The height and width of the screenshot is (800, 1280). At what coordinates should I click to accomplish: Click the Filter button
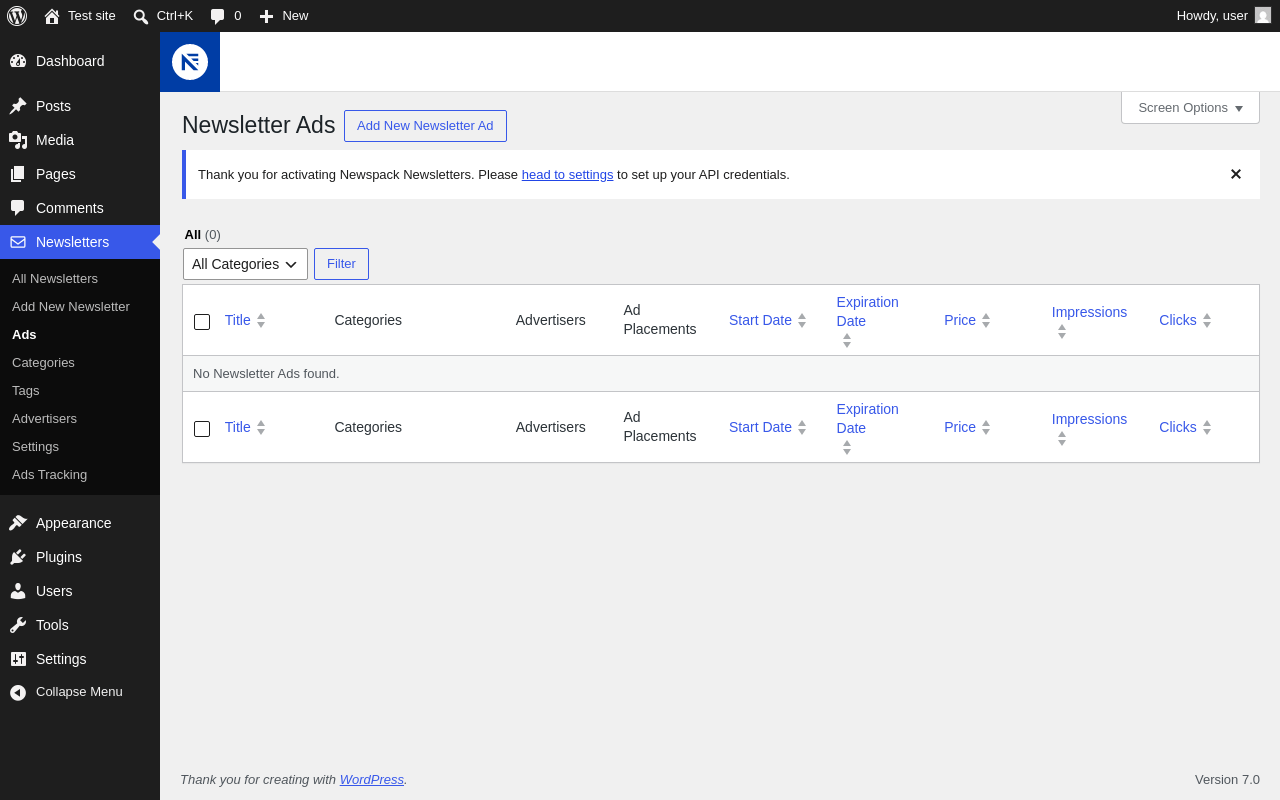[341, 264]
